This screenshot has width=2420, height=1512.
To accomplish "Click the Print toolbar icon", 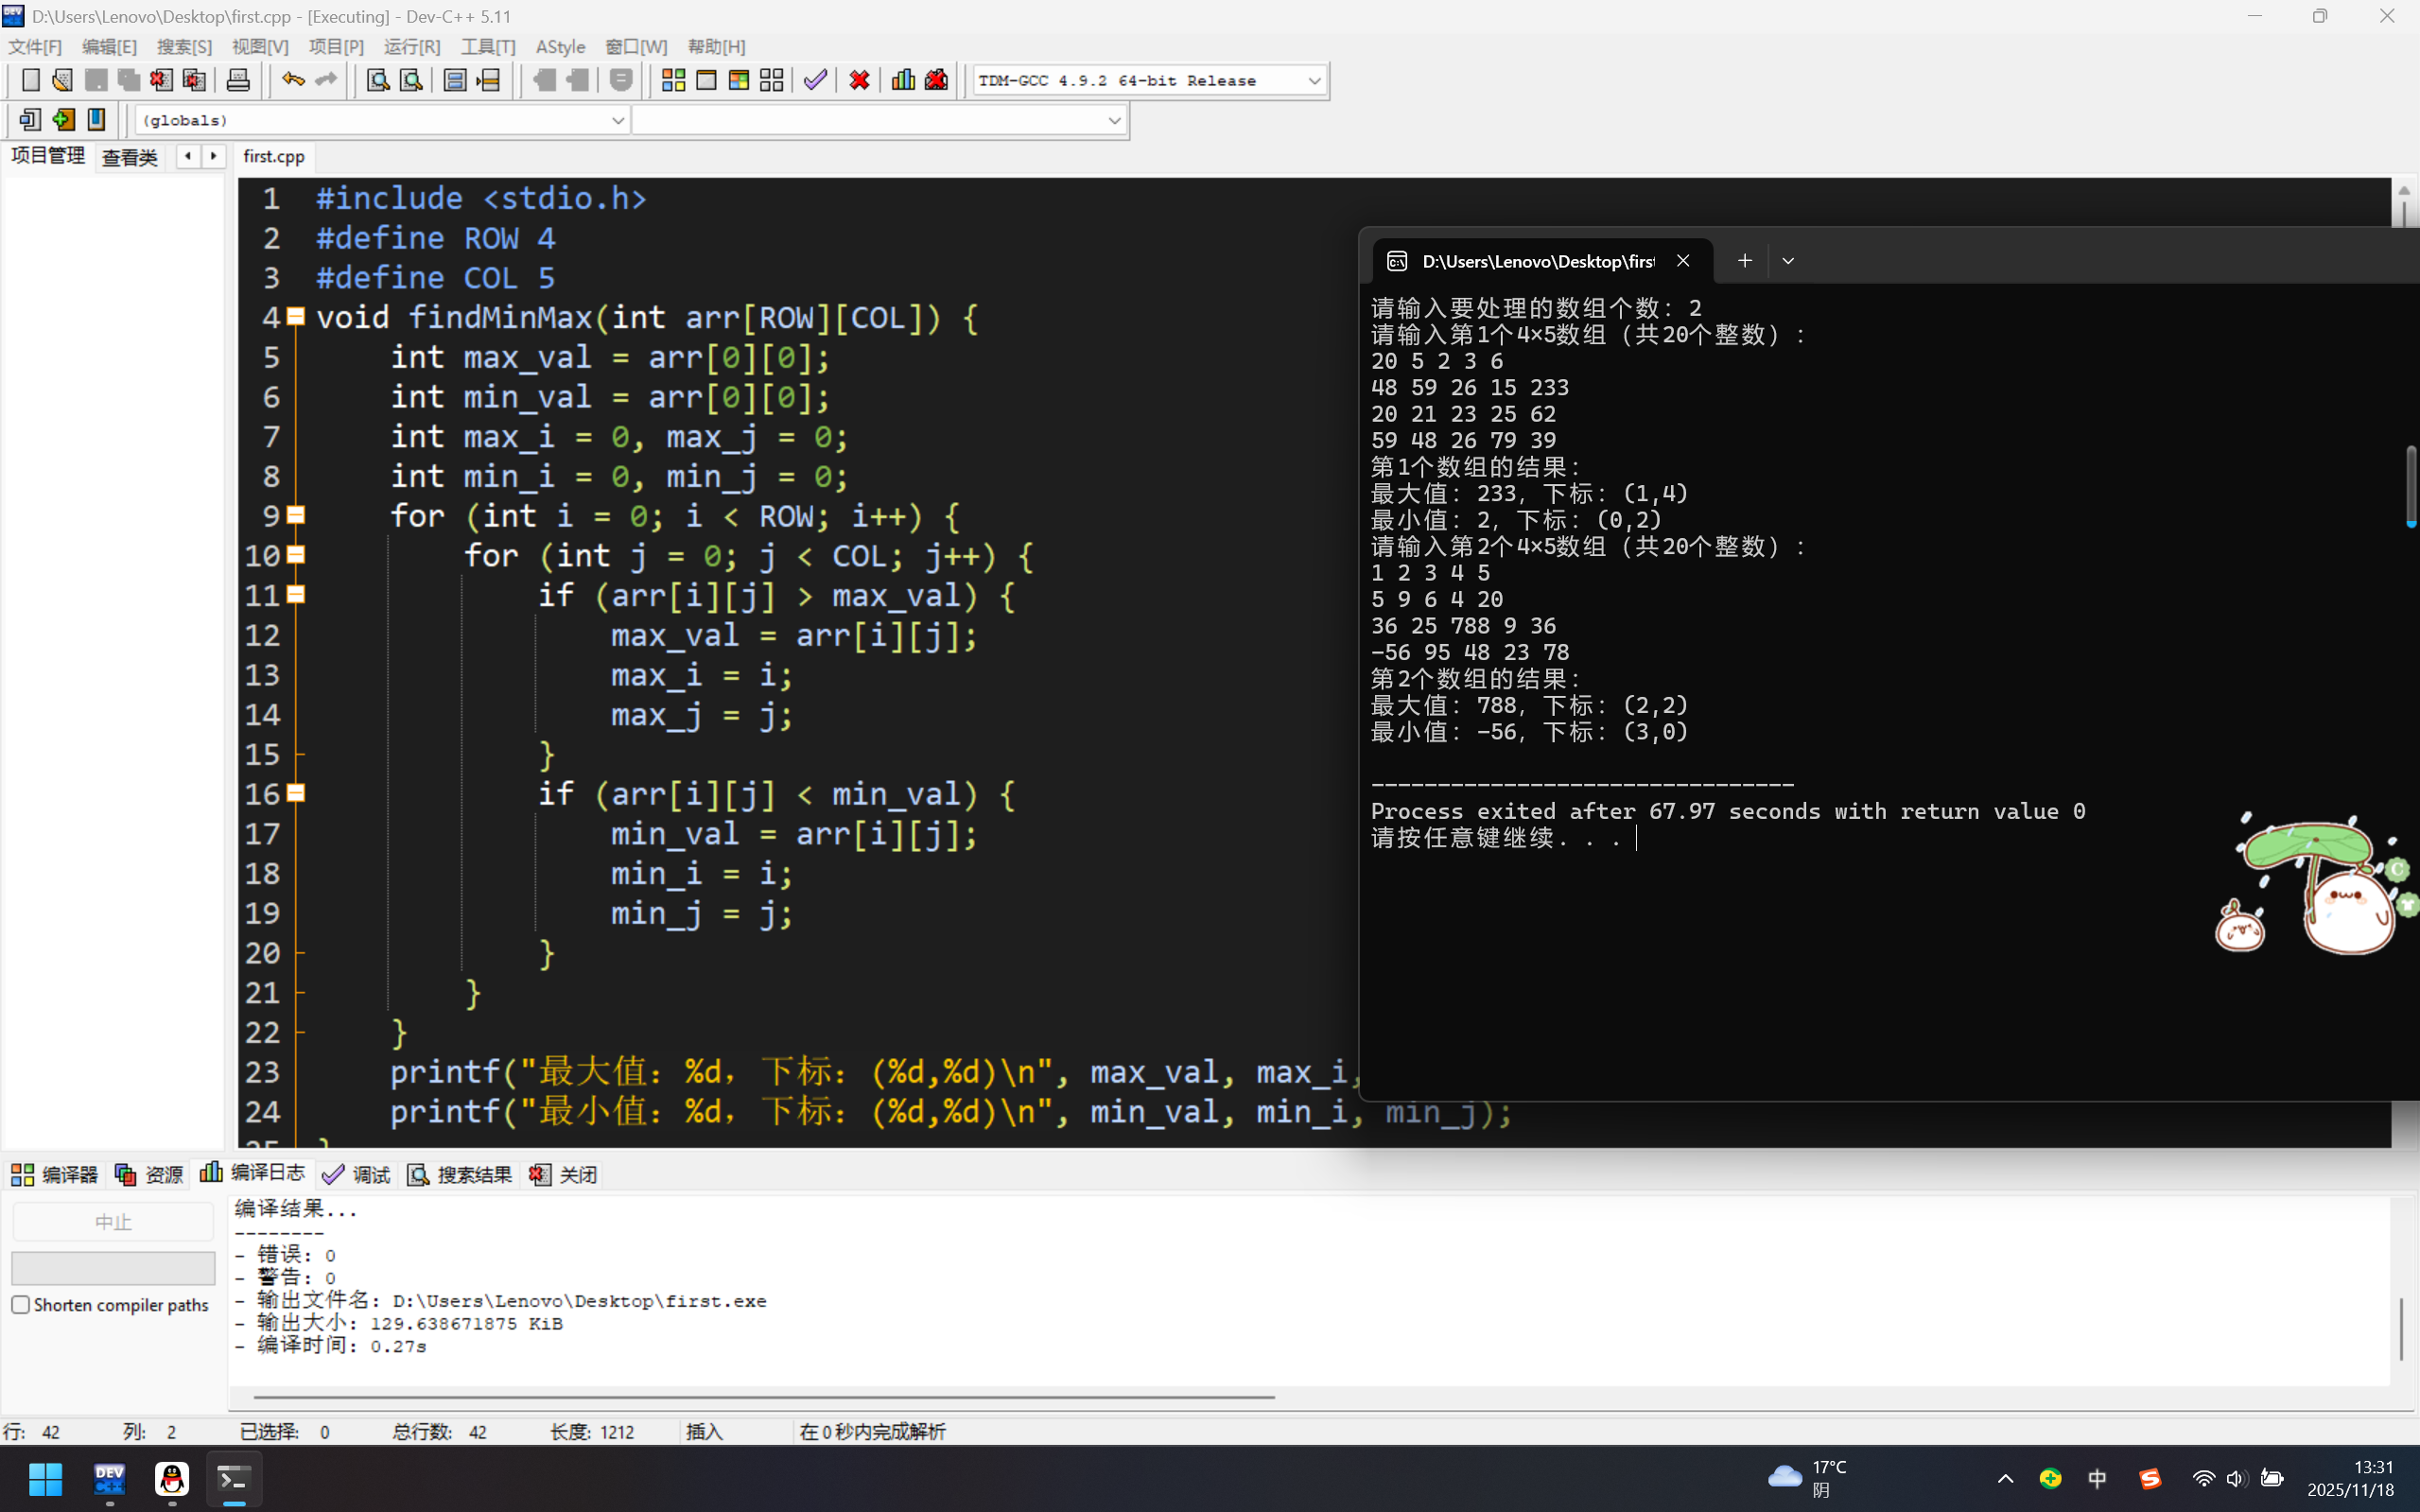I will [x=238, y=80].
